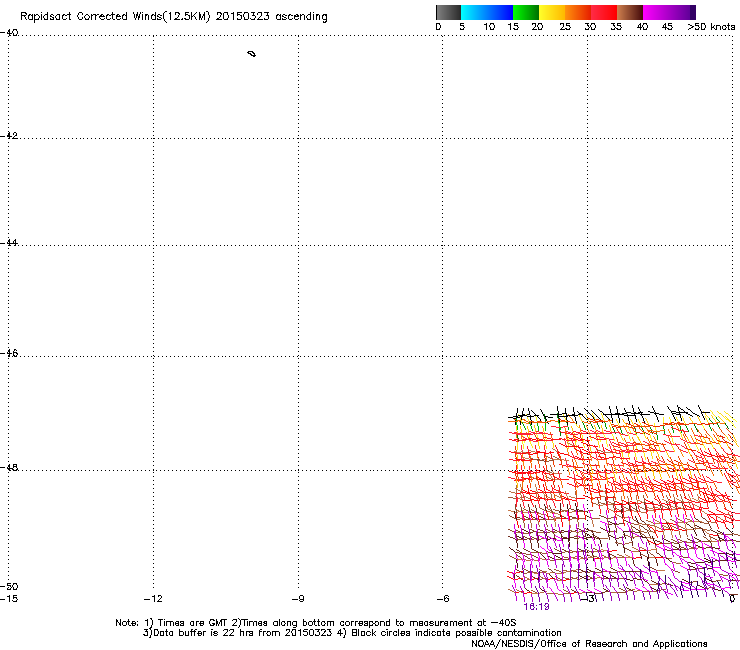Click the cyan-blue 5-15 knots legend color
Screen dimensions: 740x650
pyautogui.click(x=487, y=12)
